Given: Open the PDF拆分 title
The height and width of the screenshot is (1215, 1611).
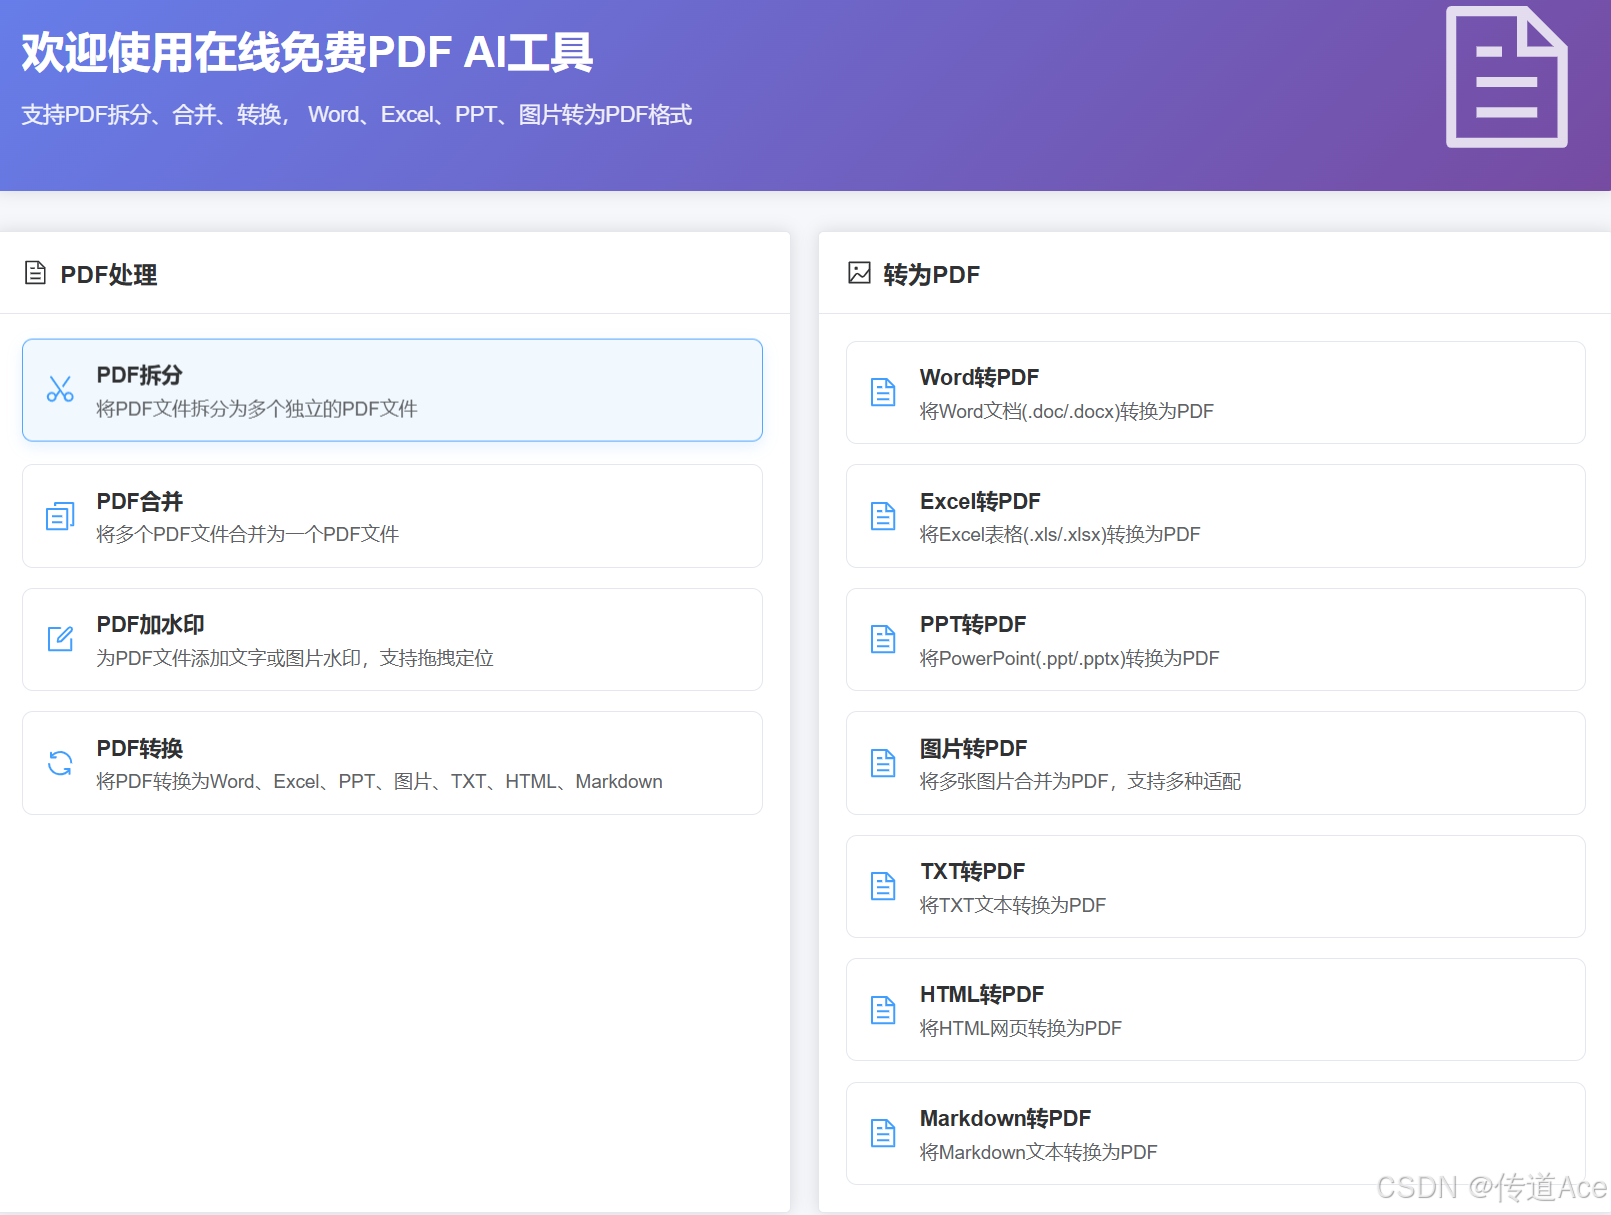Looking at the screenshot, I should pos(139,375).
